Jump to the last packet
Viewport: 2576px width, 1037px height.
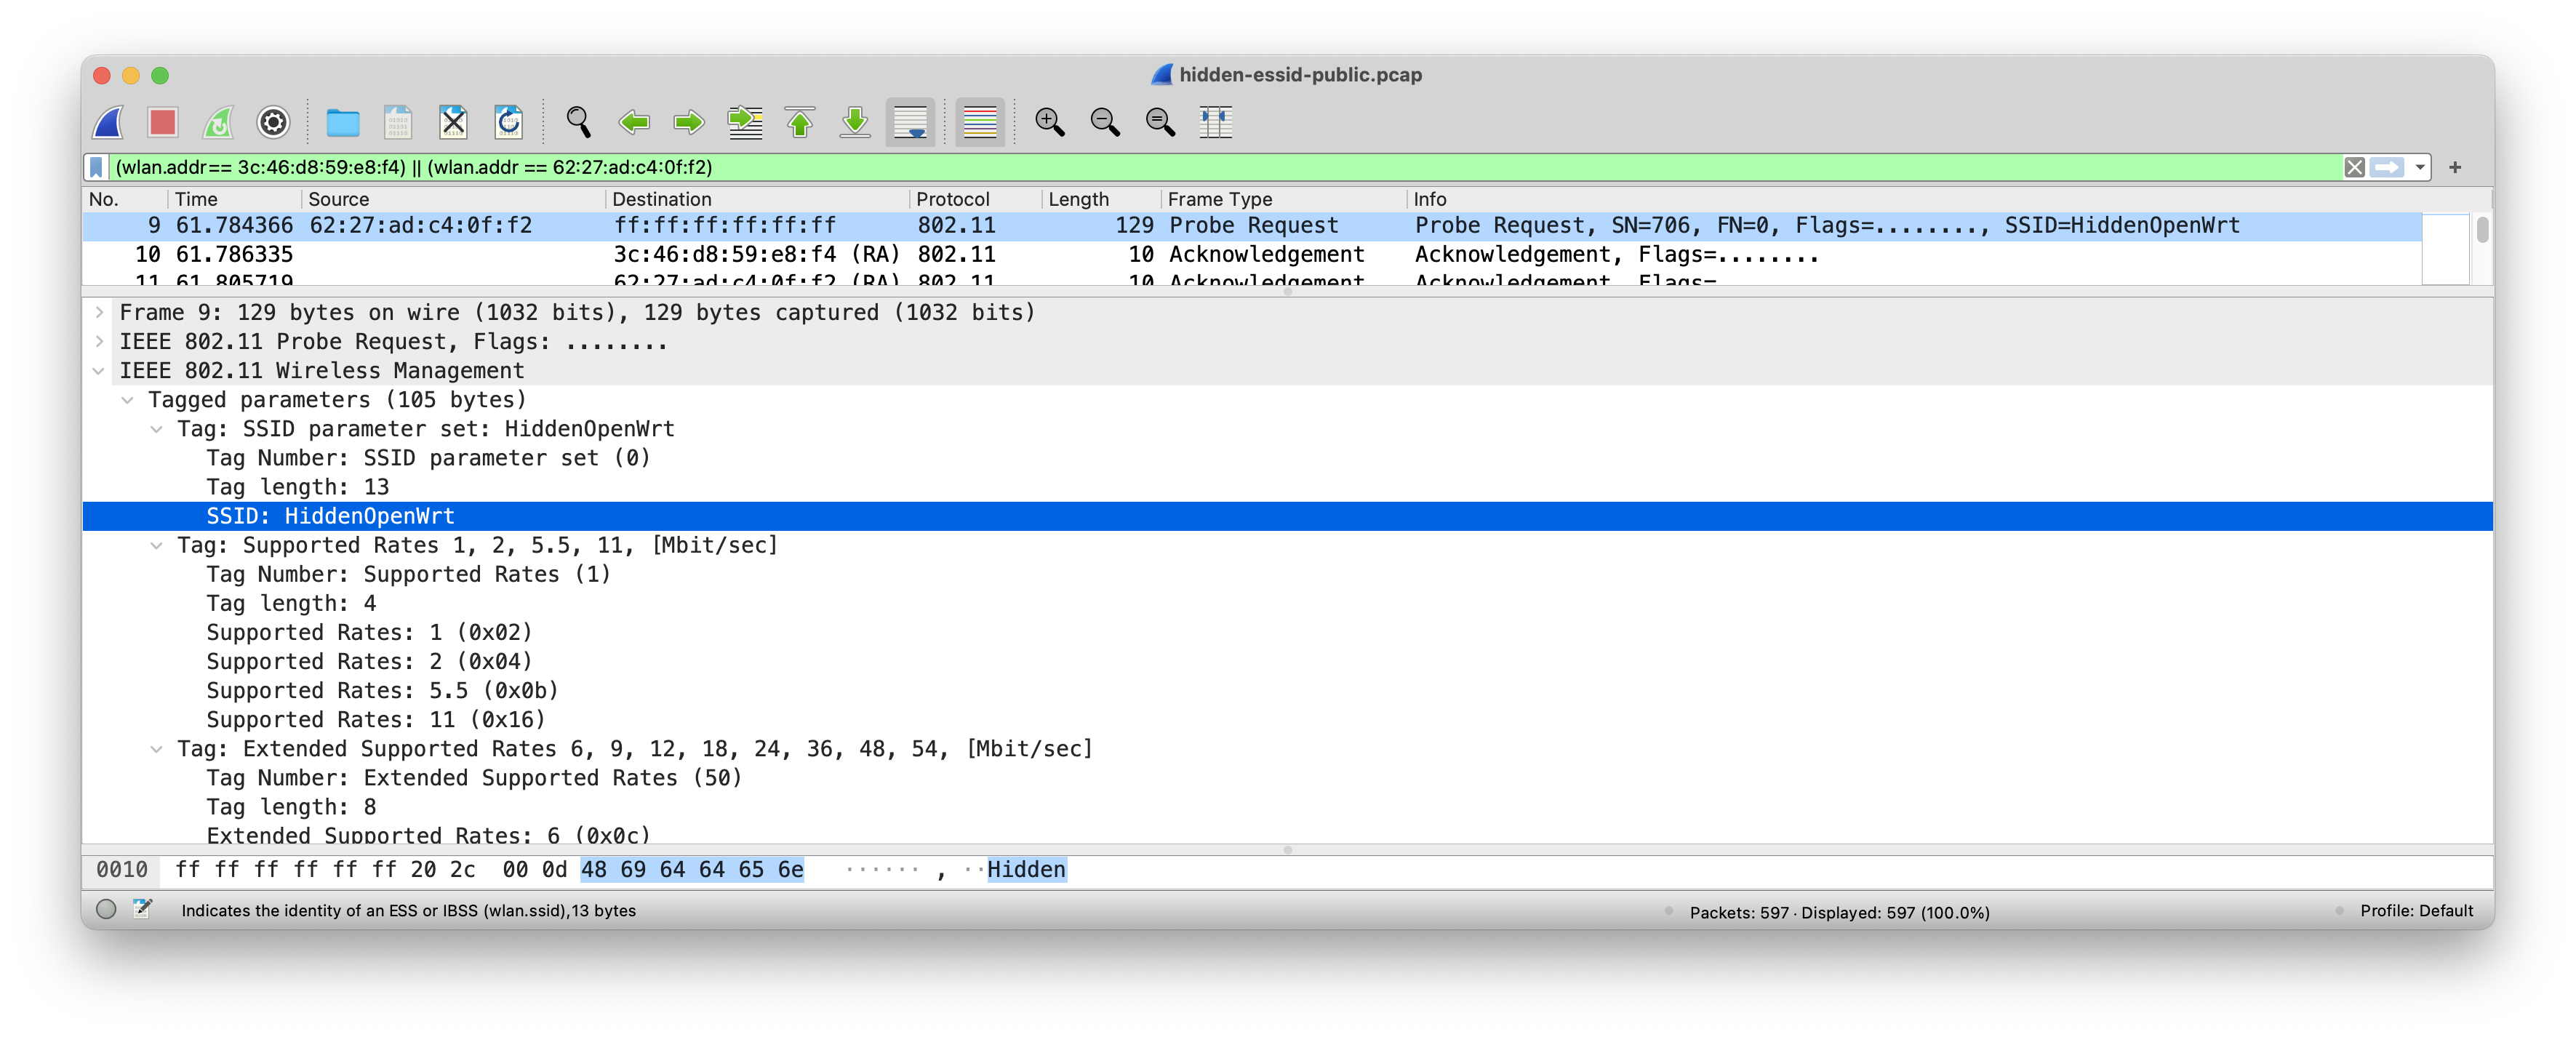[x=854, y=122]
